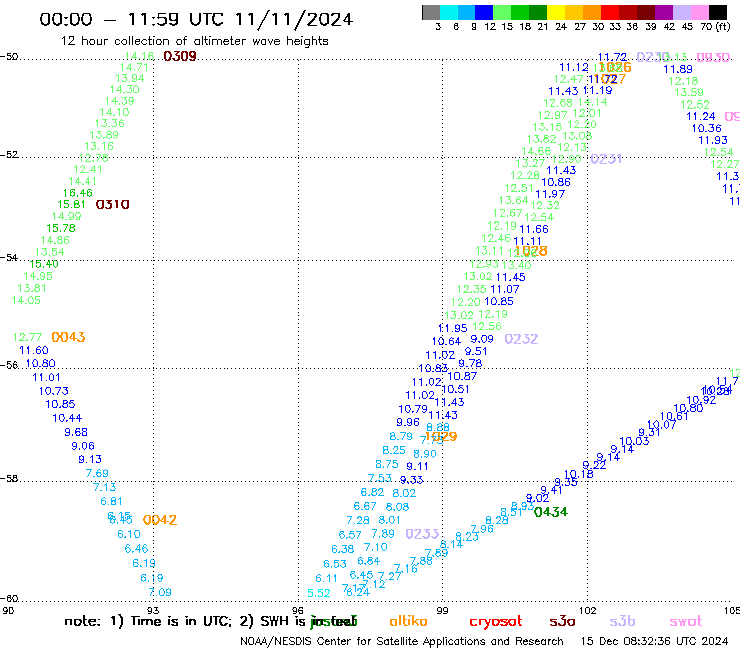The height and width of the screenshot is (650, 740).
Task: Click the 6.11 wave height value
Action: (x=327, y=578)
